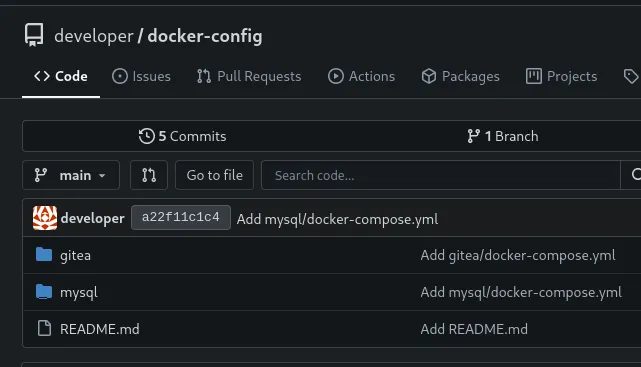Go to the Actions tab

[x=361, y=76]
